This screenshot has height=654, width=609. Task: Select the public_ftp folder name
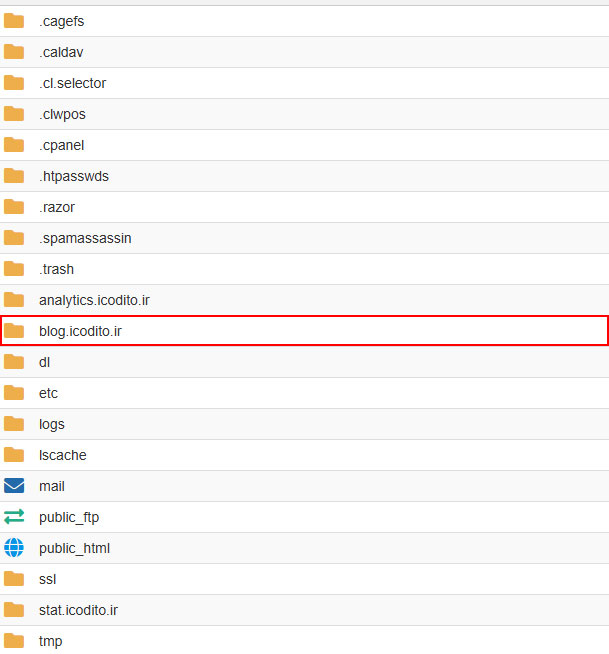[x=69, y=517]
